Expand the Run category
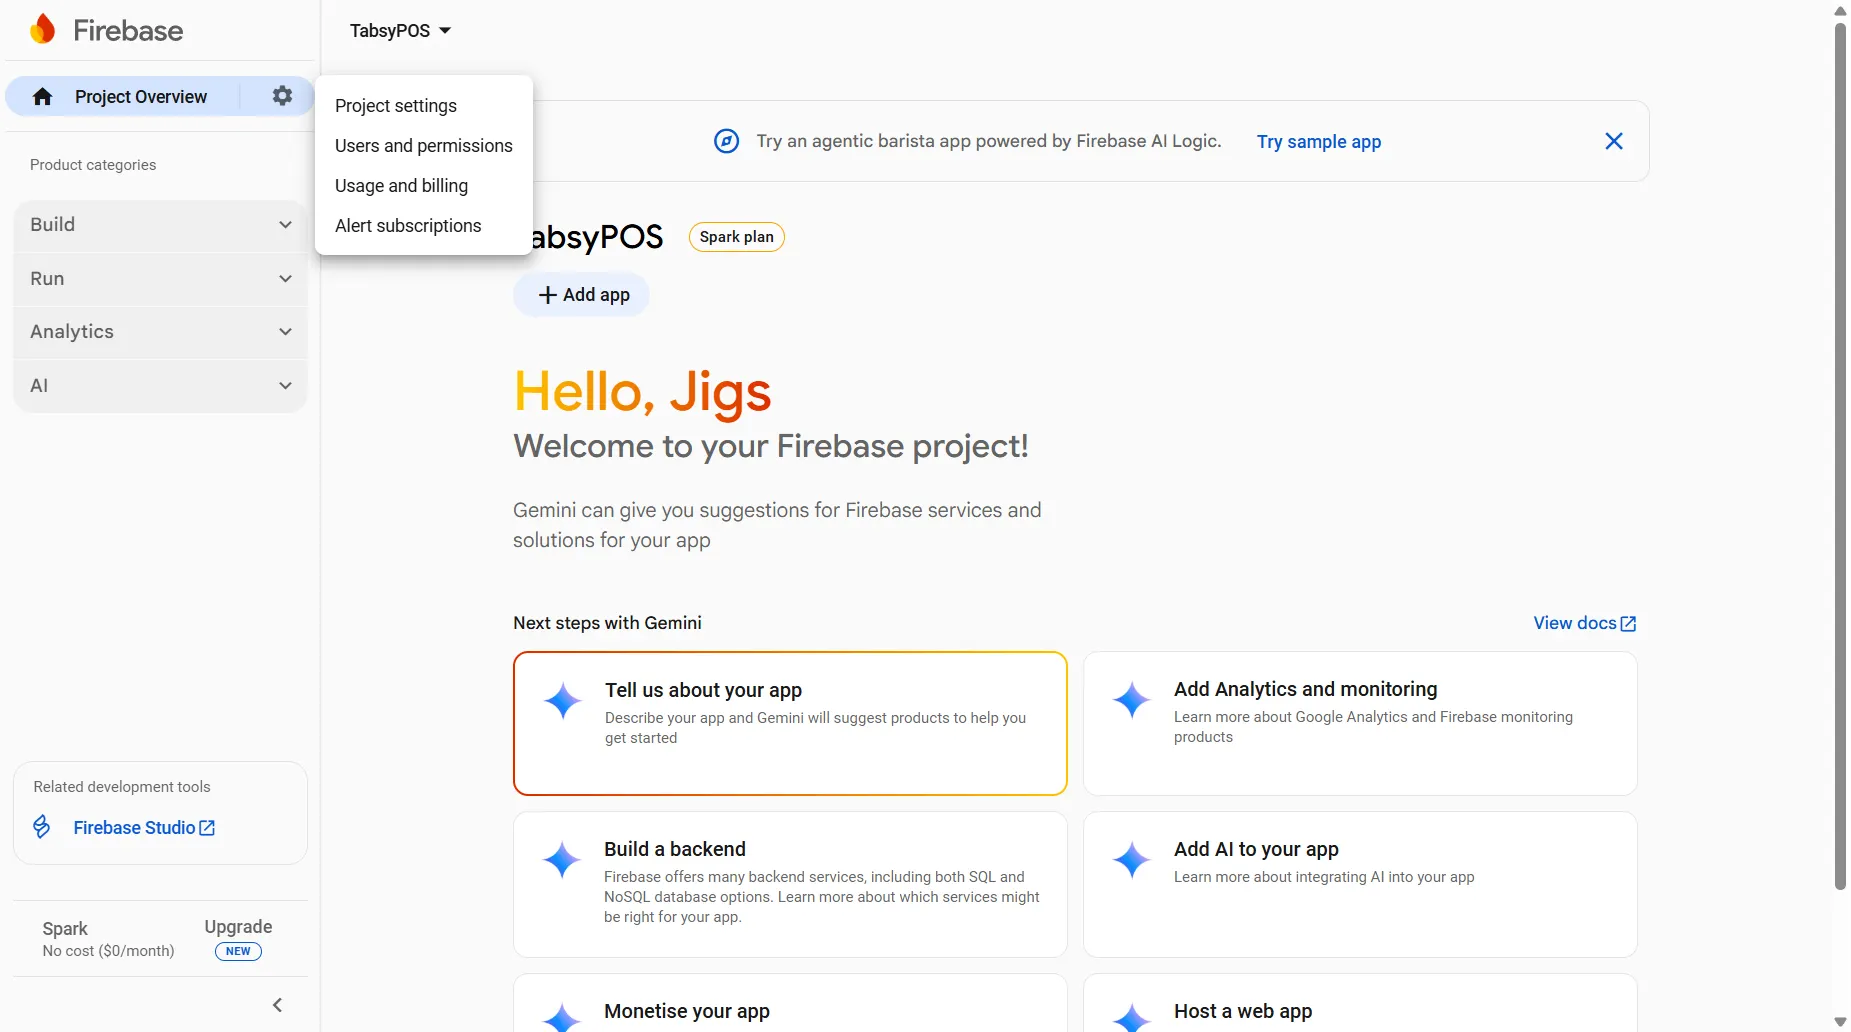Image resolution: width=1851 pixels, height=1032 pixels. [160, 279]
